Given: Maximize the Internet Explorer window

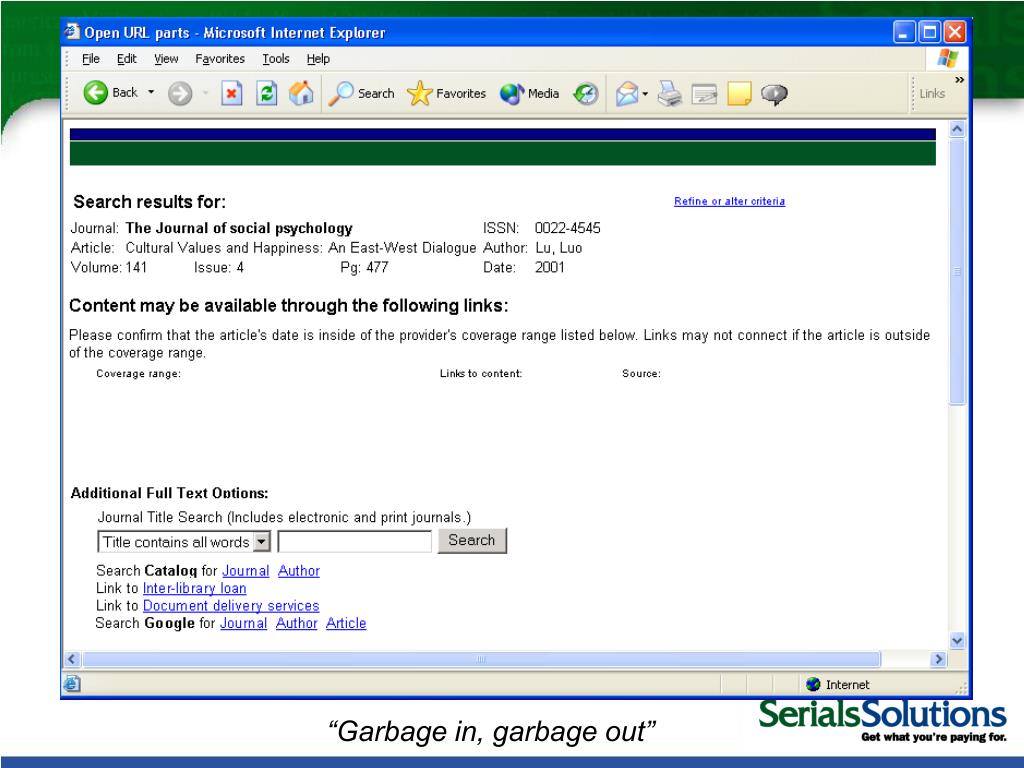Looking at the screenshot, I should (x=929, y=32).
